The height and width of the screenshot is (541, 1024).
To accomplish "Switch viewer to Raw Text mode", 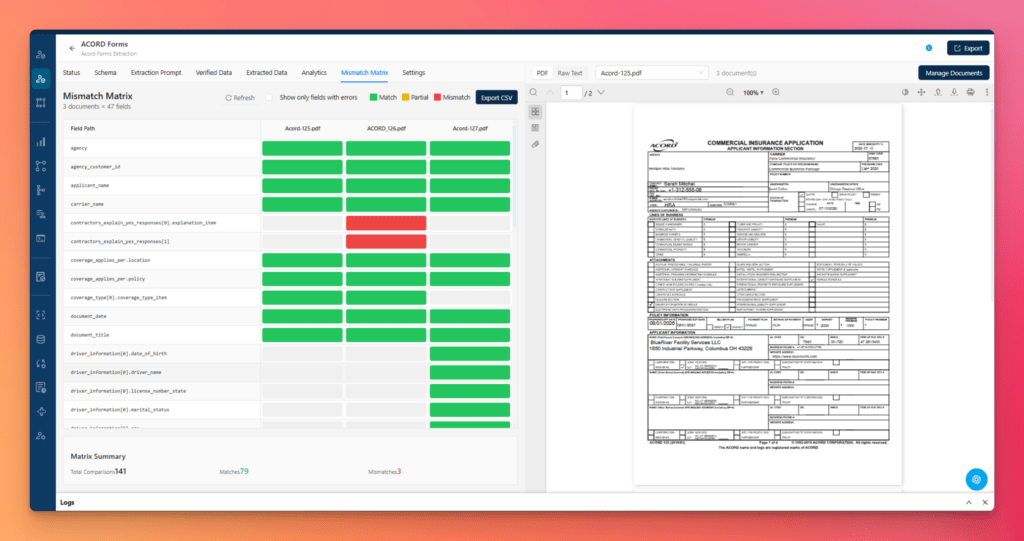I will pos(569,73).
